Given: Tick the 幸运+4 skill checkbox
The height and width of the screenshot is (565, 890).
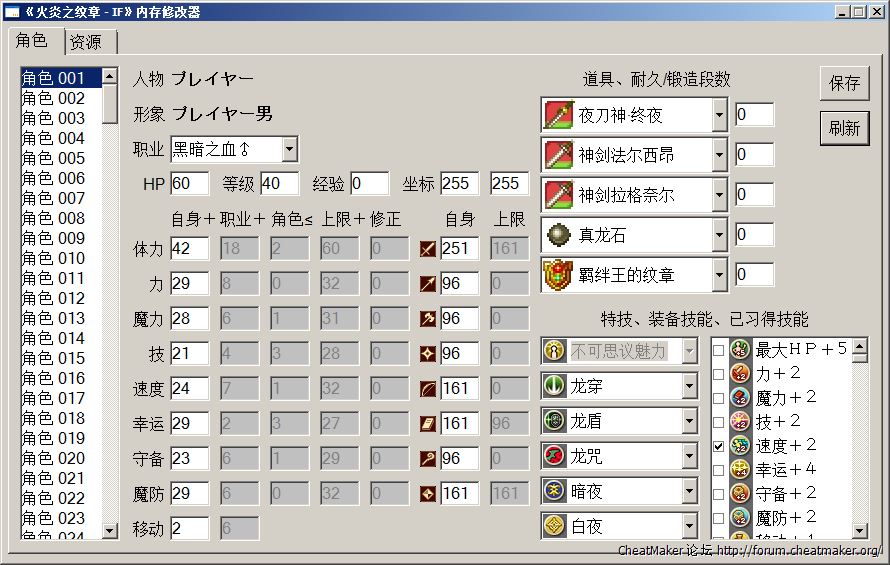Looking at the screenshot, I should (x=719, y=469).
